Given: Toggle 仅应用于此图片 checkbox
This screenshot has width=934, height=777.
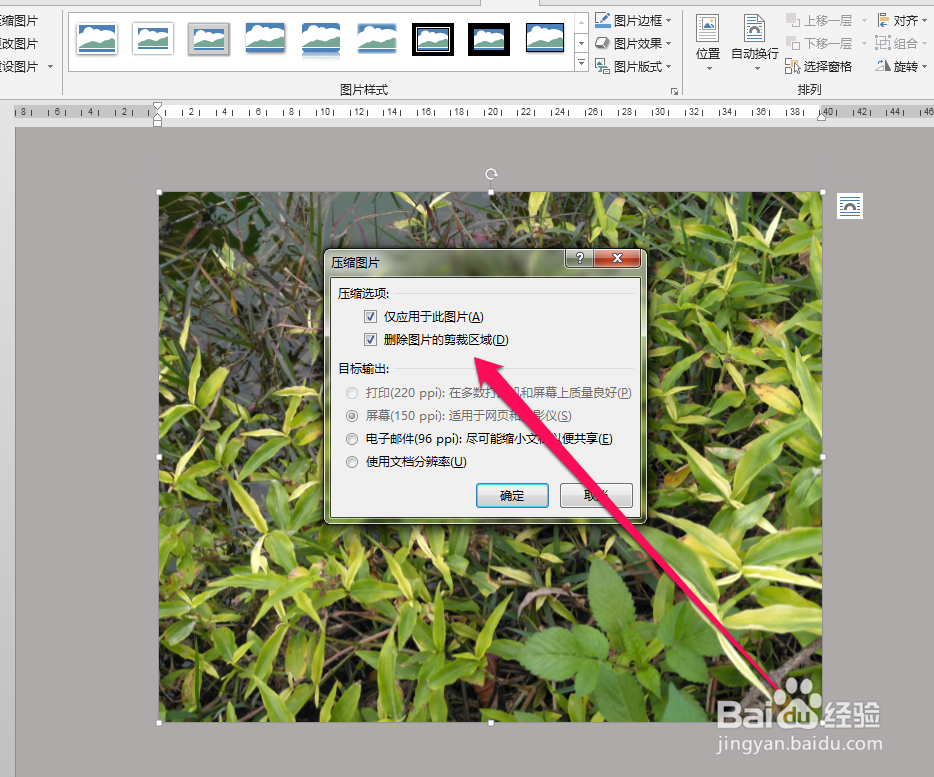Looking at the screenshot, I should pos(370,316).
